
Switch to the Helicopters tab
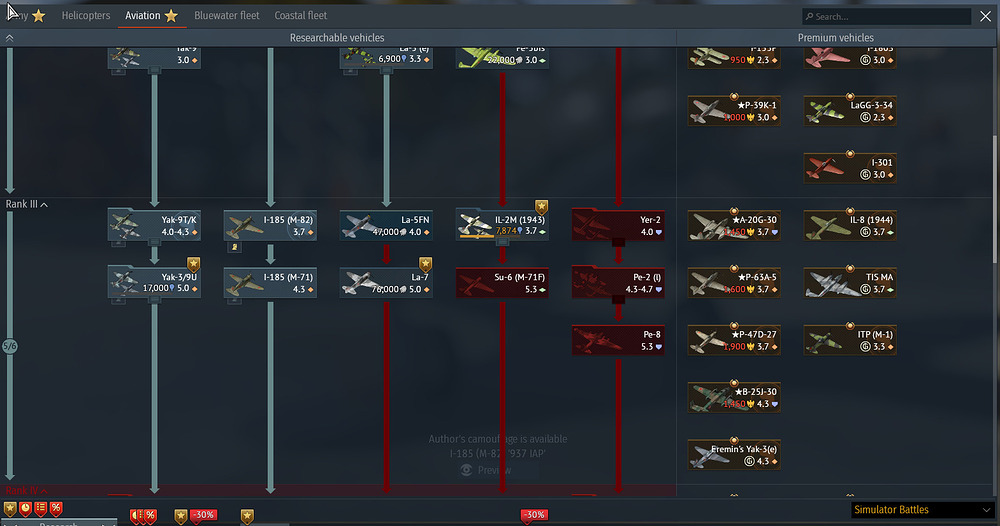(86, 16)
